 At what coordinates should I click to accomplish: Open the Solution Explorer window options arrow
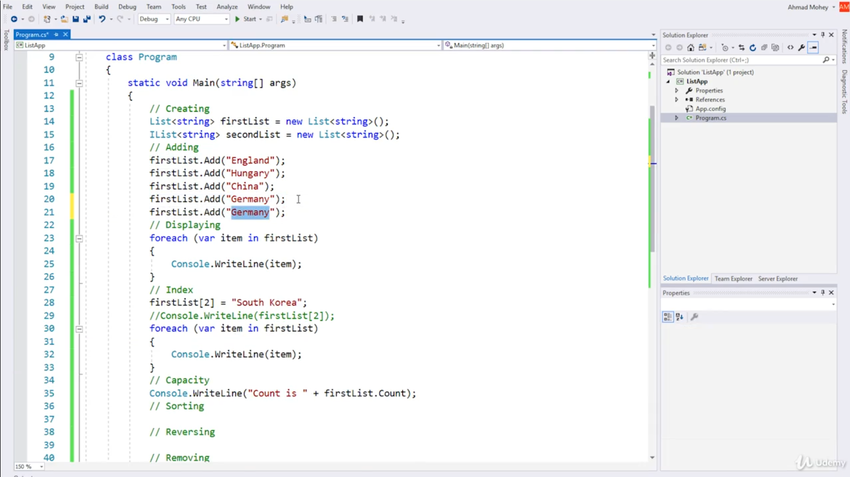coord(814,35)
